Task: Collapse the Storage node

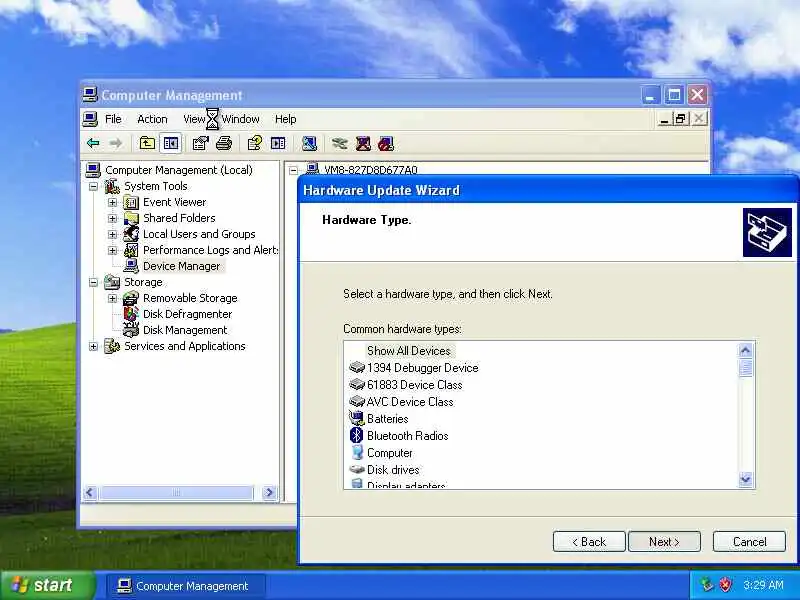Action: [x=93, y=282]
